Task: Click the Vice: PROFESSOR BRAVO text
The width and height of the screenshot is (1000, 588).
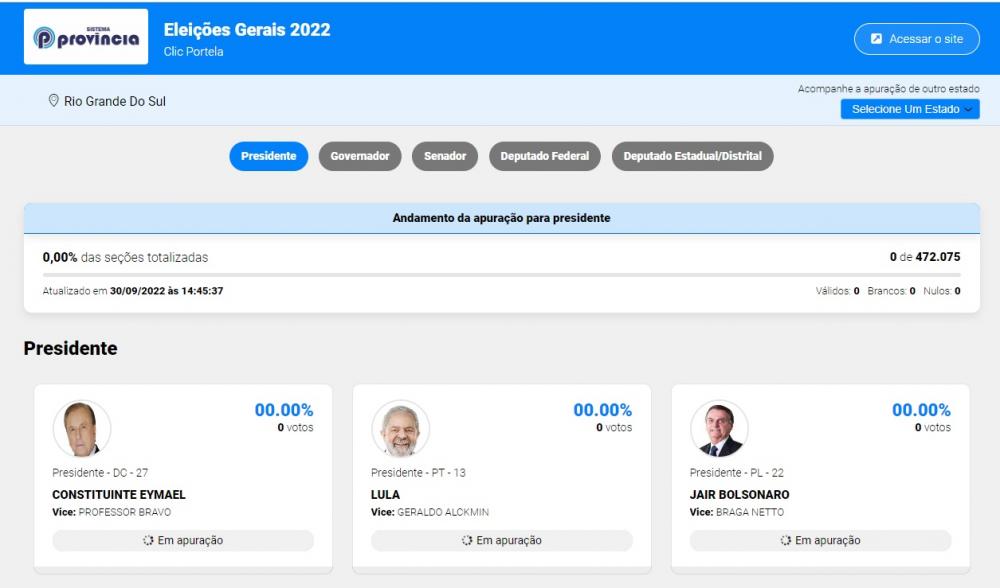Action: pyautogui.click(x=112, y=512)
